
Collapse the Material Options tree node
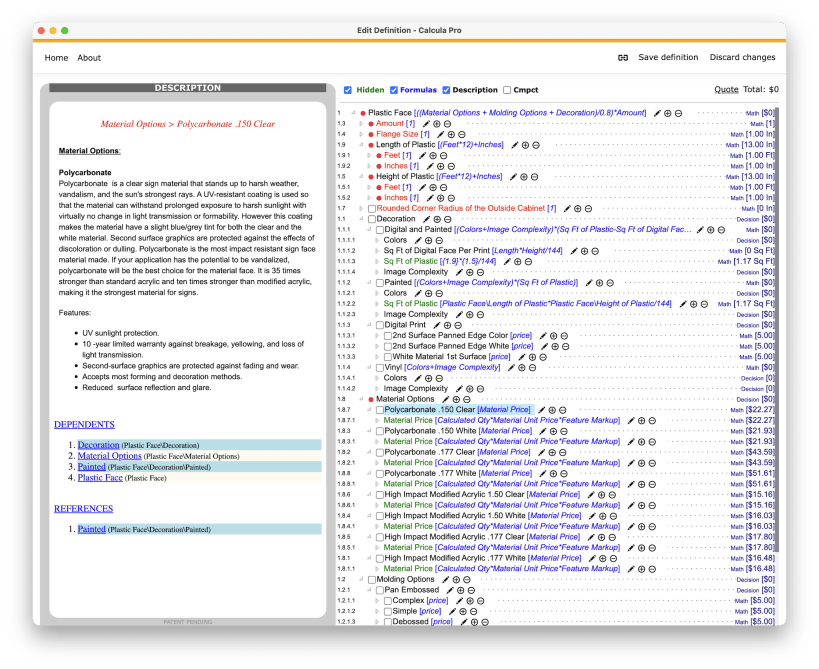point(361,400)
